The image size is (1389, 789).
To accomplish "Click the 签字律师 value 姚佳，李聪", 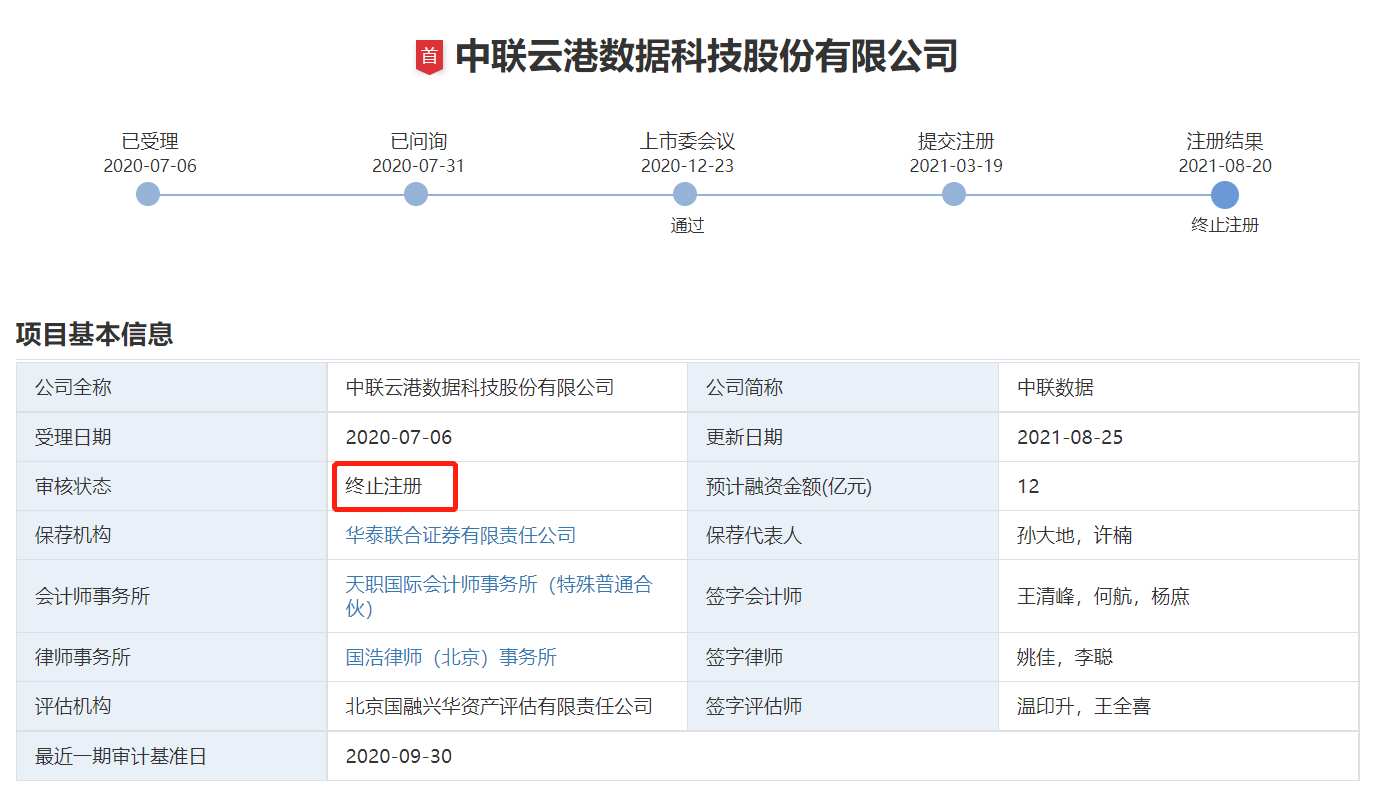I will pyautogui.click(x=1065, y=657).
